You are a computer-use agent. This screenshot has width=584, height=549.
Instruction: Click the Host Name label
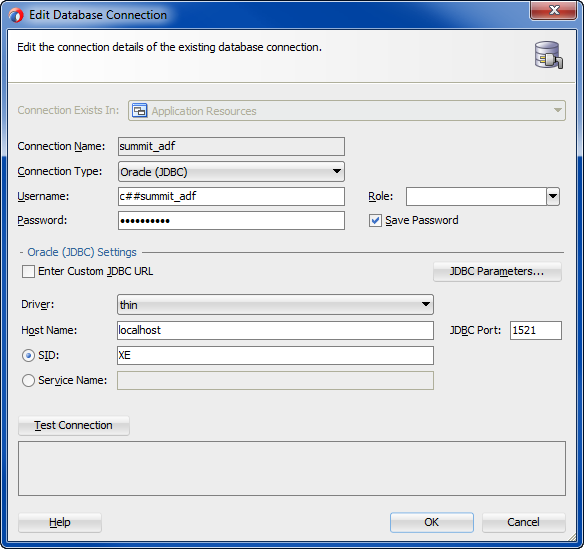coord(49,330)
